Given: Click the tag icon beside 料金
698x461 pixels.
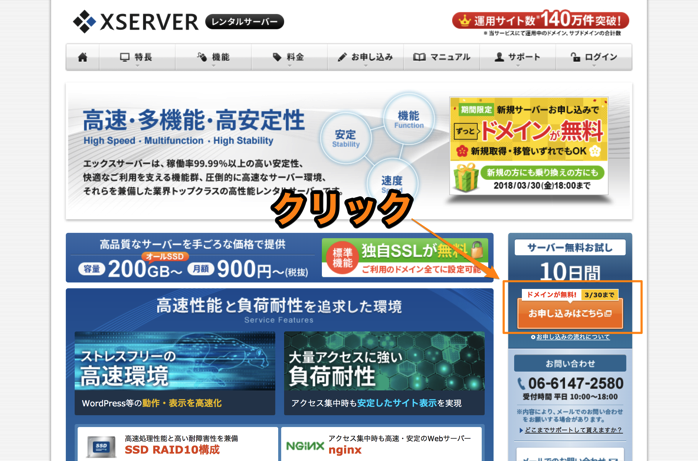Looking at the screenshot, I should coord(277,57).
